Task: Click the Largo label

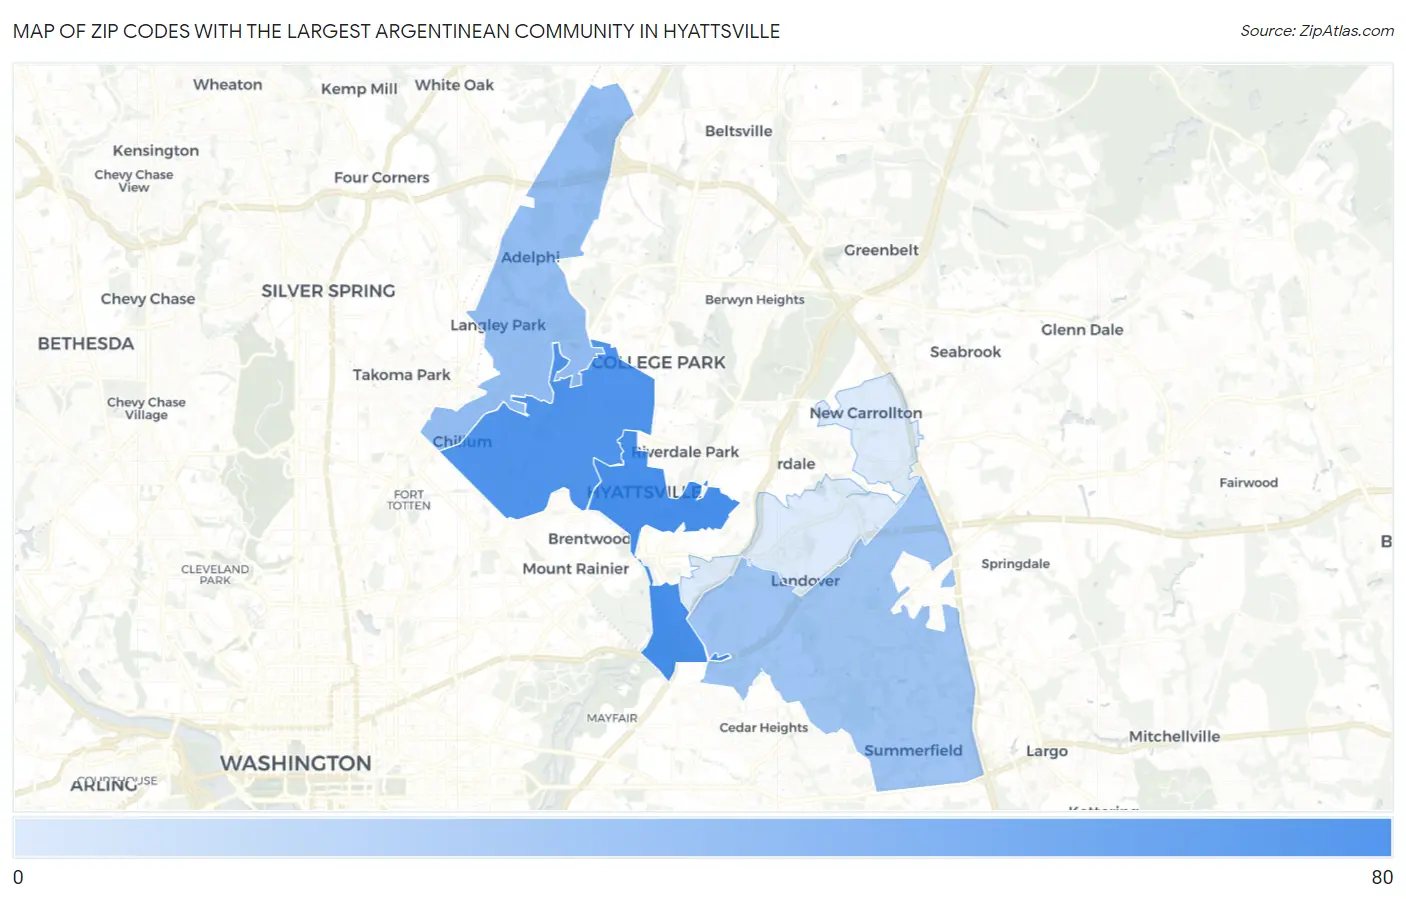Action: (x=1047, y=752)
